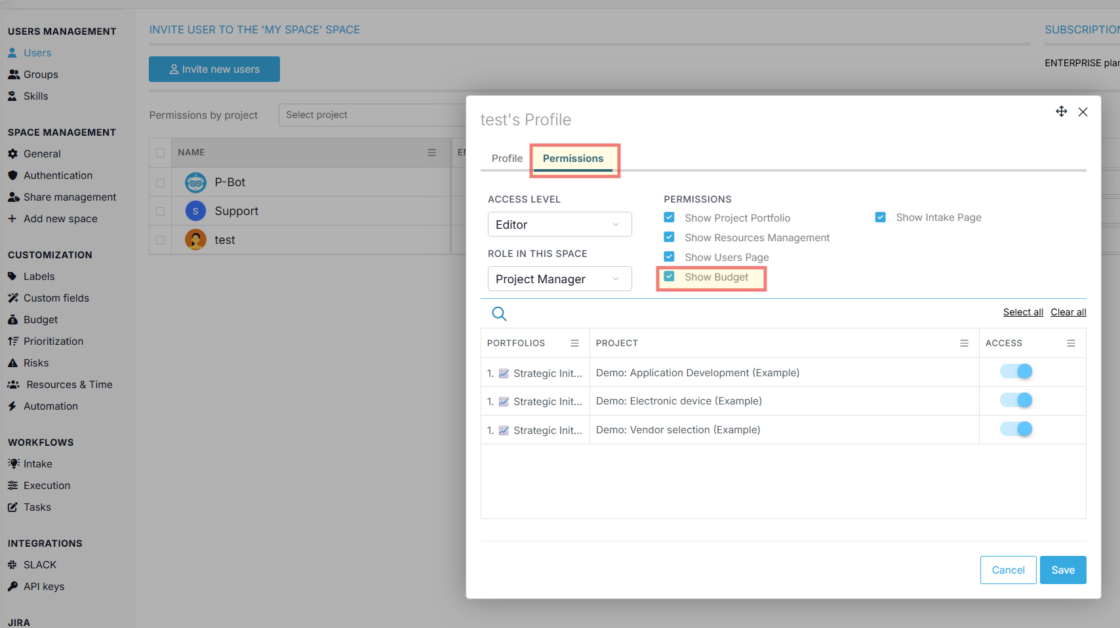Click the Invite new users button
Screen dimensions: 1120x628
coord(213,69)
